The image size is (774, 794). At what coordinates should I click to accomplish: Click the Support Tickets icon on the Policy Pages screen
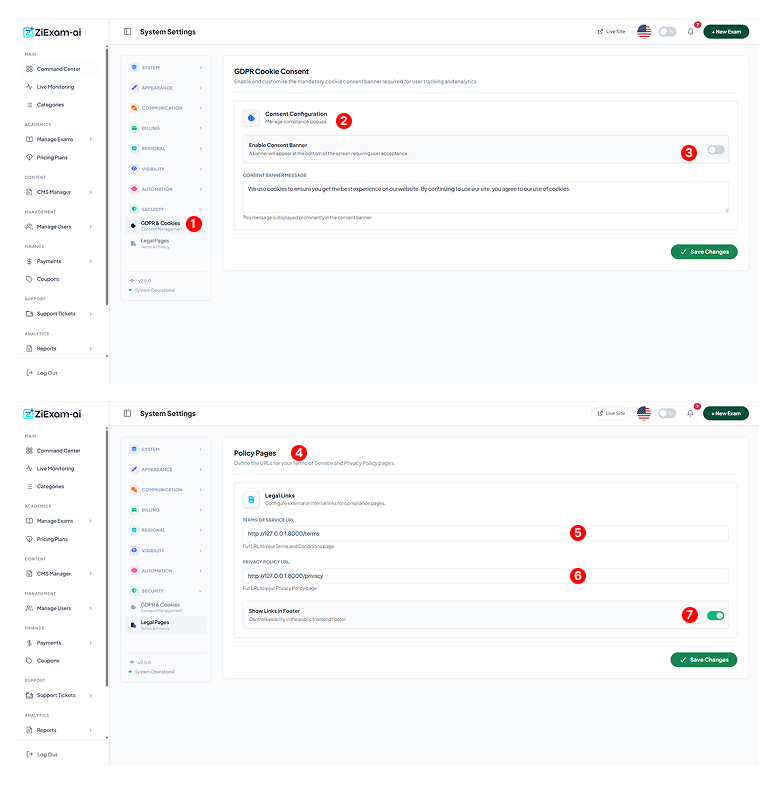[x=29, y=695]
